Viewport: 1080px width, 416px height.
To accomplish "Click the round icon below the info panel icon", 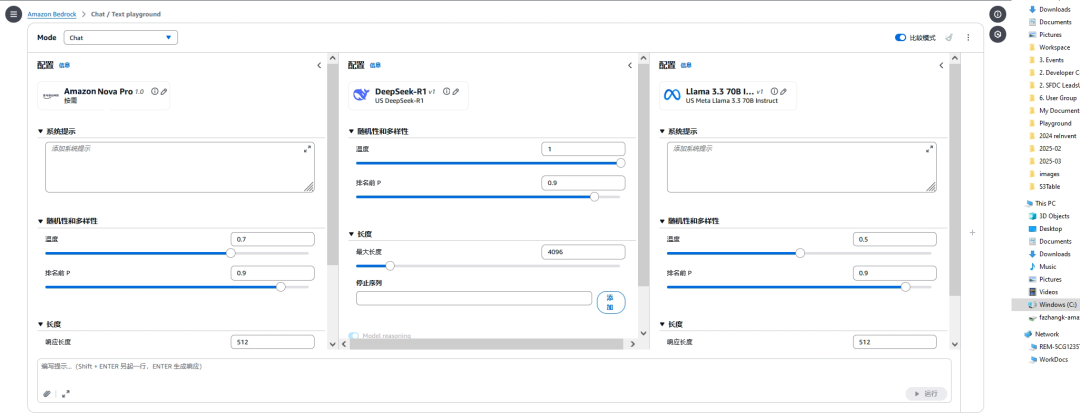I will pyautogui.click(x=998, y=34).
